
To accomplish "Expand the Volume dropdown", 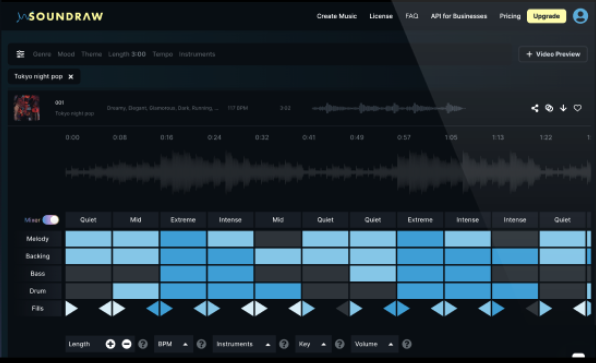I will coord(374,344).
